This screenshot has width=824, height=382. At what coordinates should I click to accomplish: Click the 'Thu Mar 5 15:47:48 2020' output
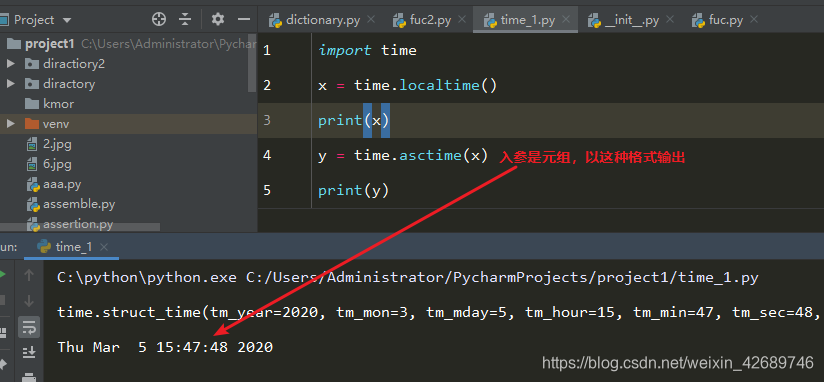(165, 347)
